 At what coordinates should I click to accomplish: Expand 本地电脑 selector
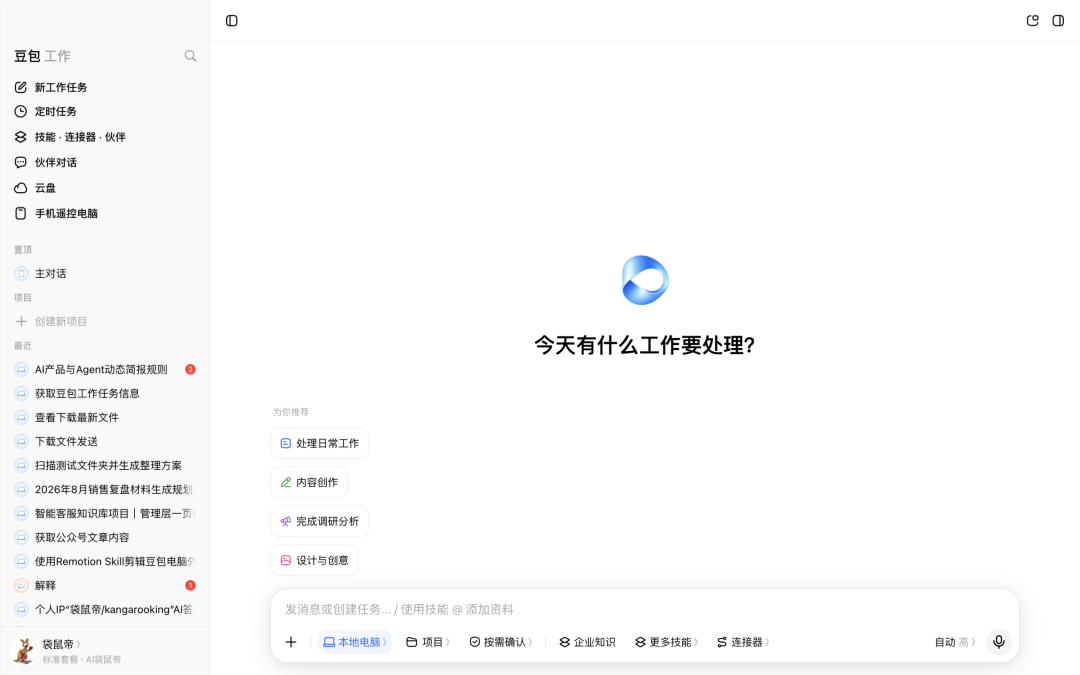pos(355,642)
